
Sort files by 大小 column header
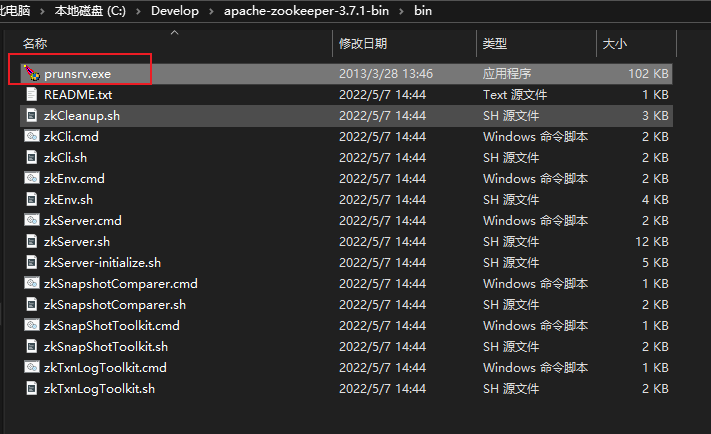(x=614, y=44)
